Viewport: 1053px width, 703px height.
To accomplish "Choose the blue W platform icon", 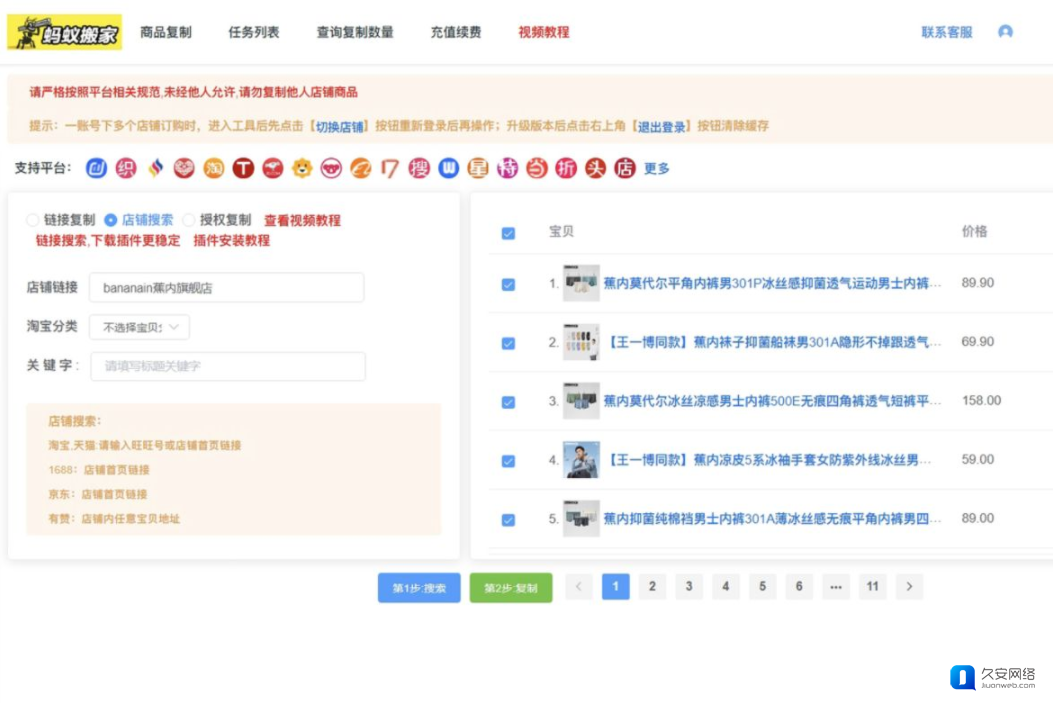I will [449, 168].
